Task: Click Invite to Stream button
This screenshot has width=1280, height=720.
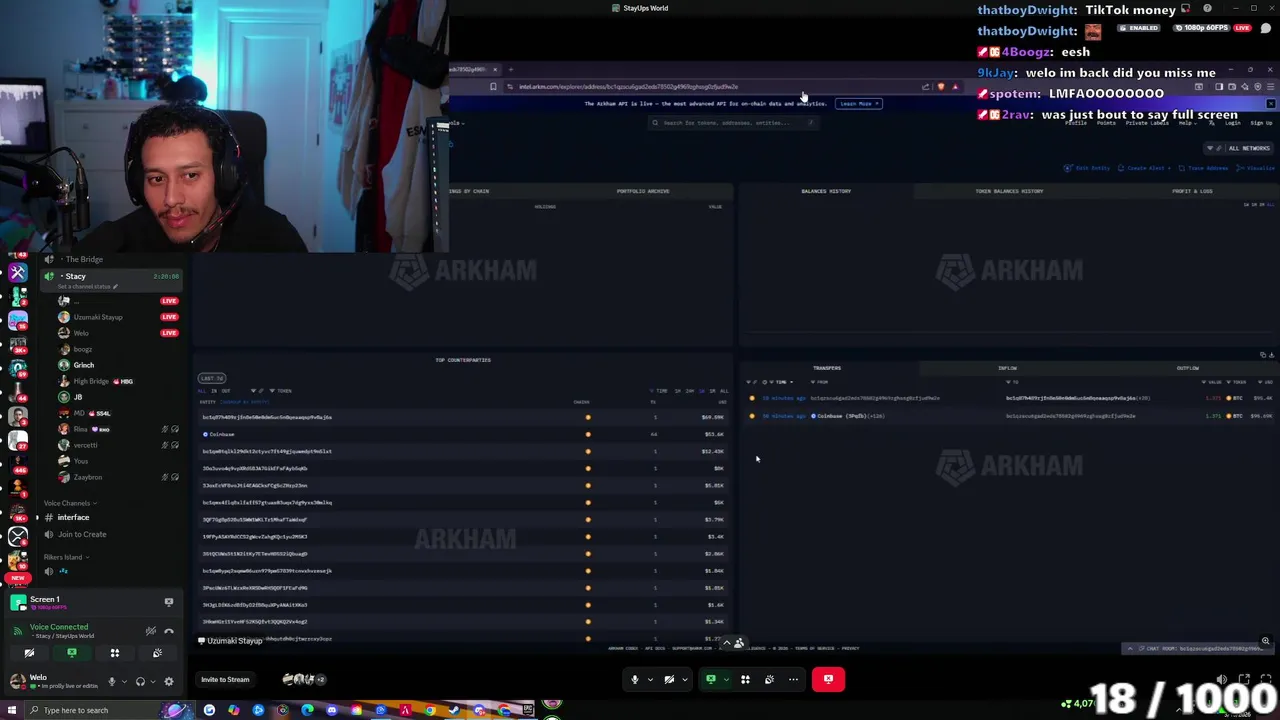Action: 225,680
